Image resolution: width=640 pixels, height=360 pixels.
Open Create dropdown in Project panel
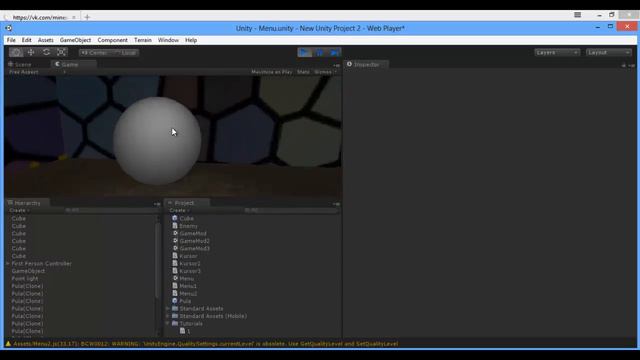coord(179,210)
